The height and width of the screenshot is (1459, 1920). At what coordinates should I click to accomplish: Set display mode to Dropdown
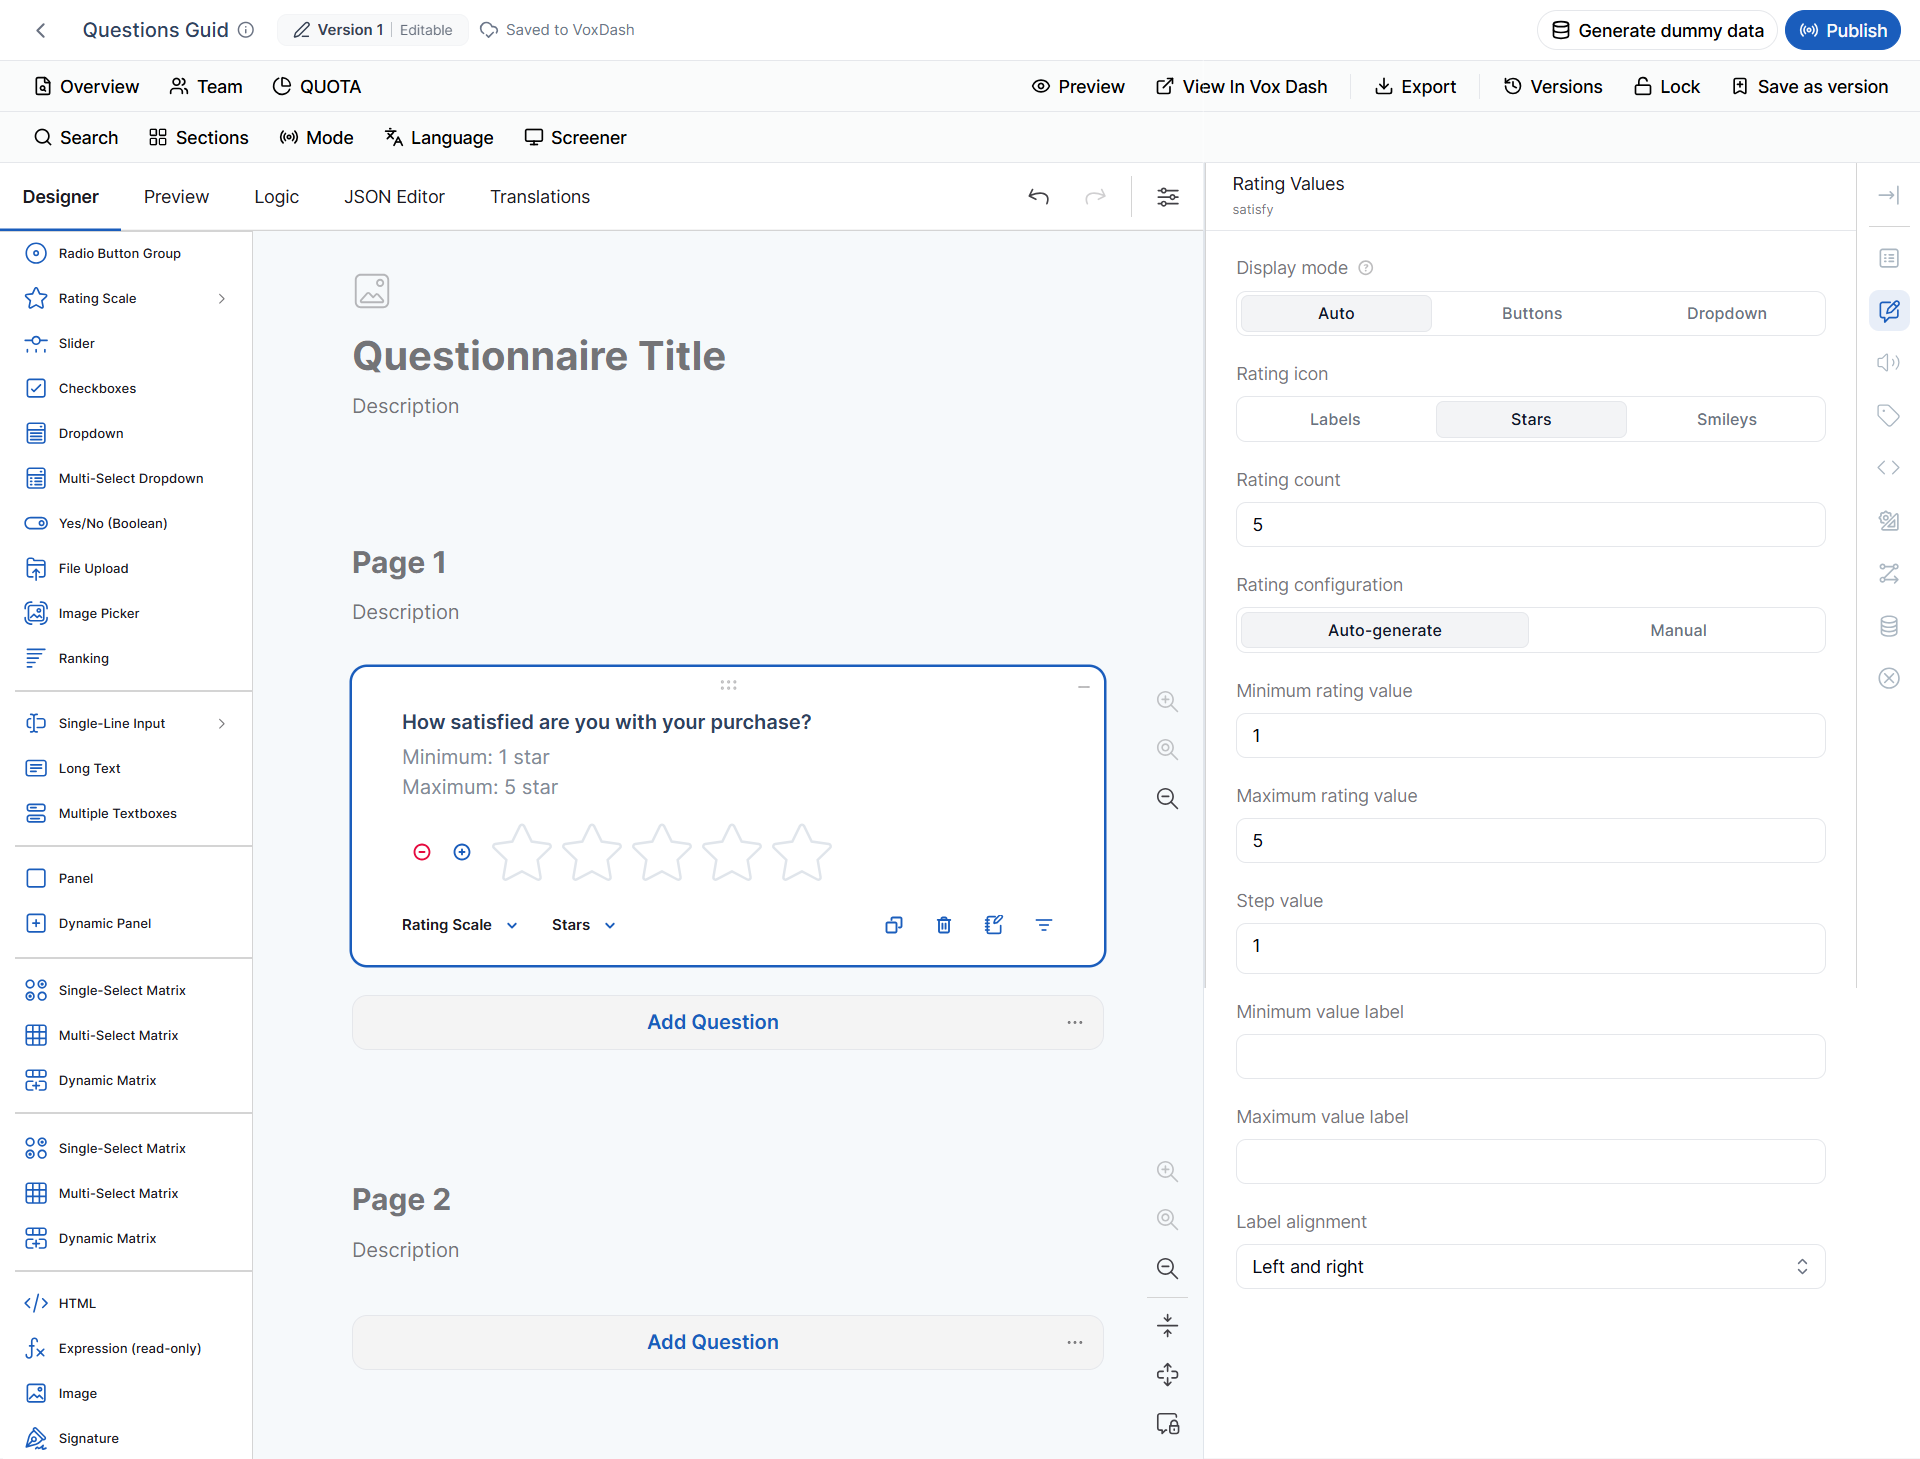1726,313
